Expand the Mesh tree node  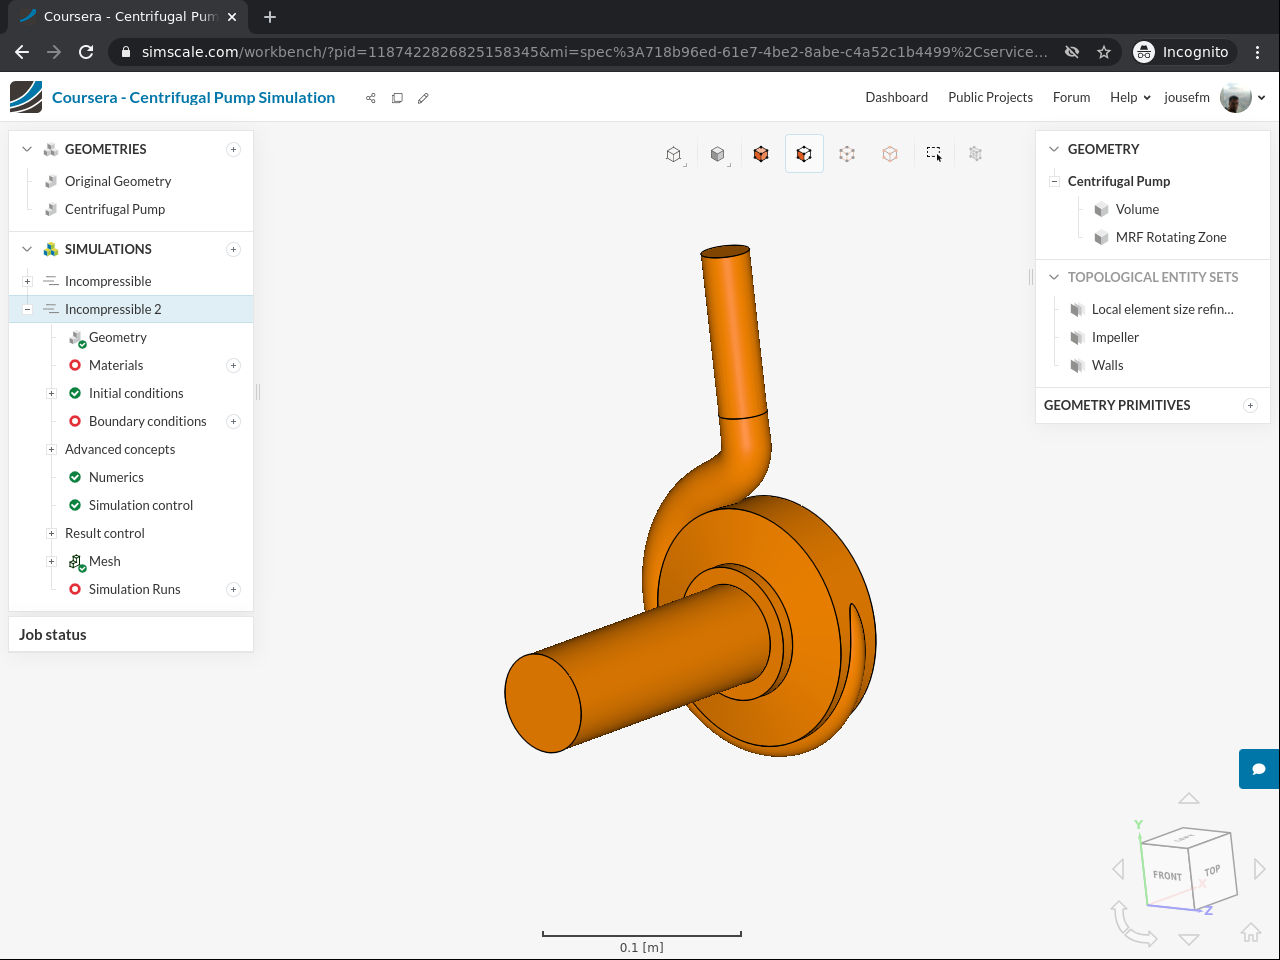(x=51, y=562)
